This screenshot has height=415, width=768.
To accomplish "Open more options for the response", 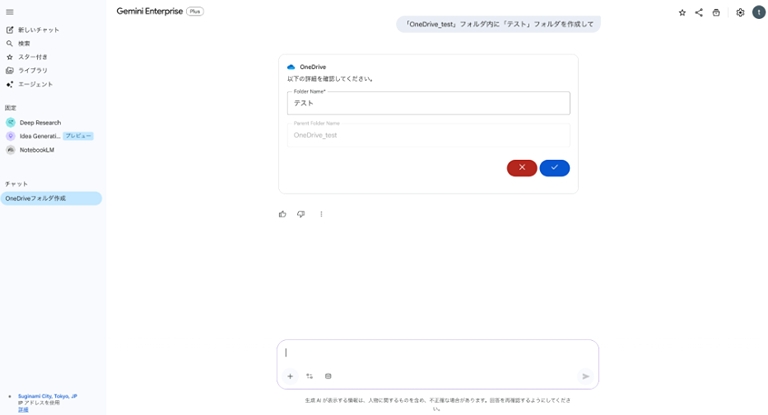I will tap(321, 214).
